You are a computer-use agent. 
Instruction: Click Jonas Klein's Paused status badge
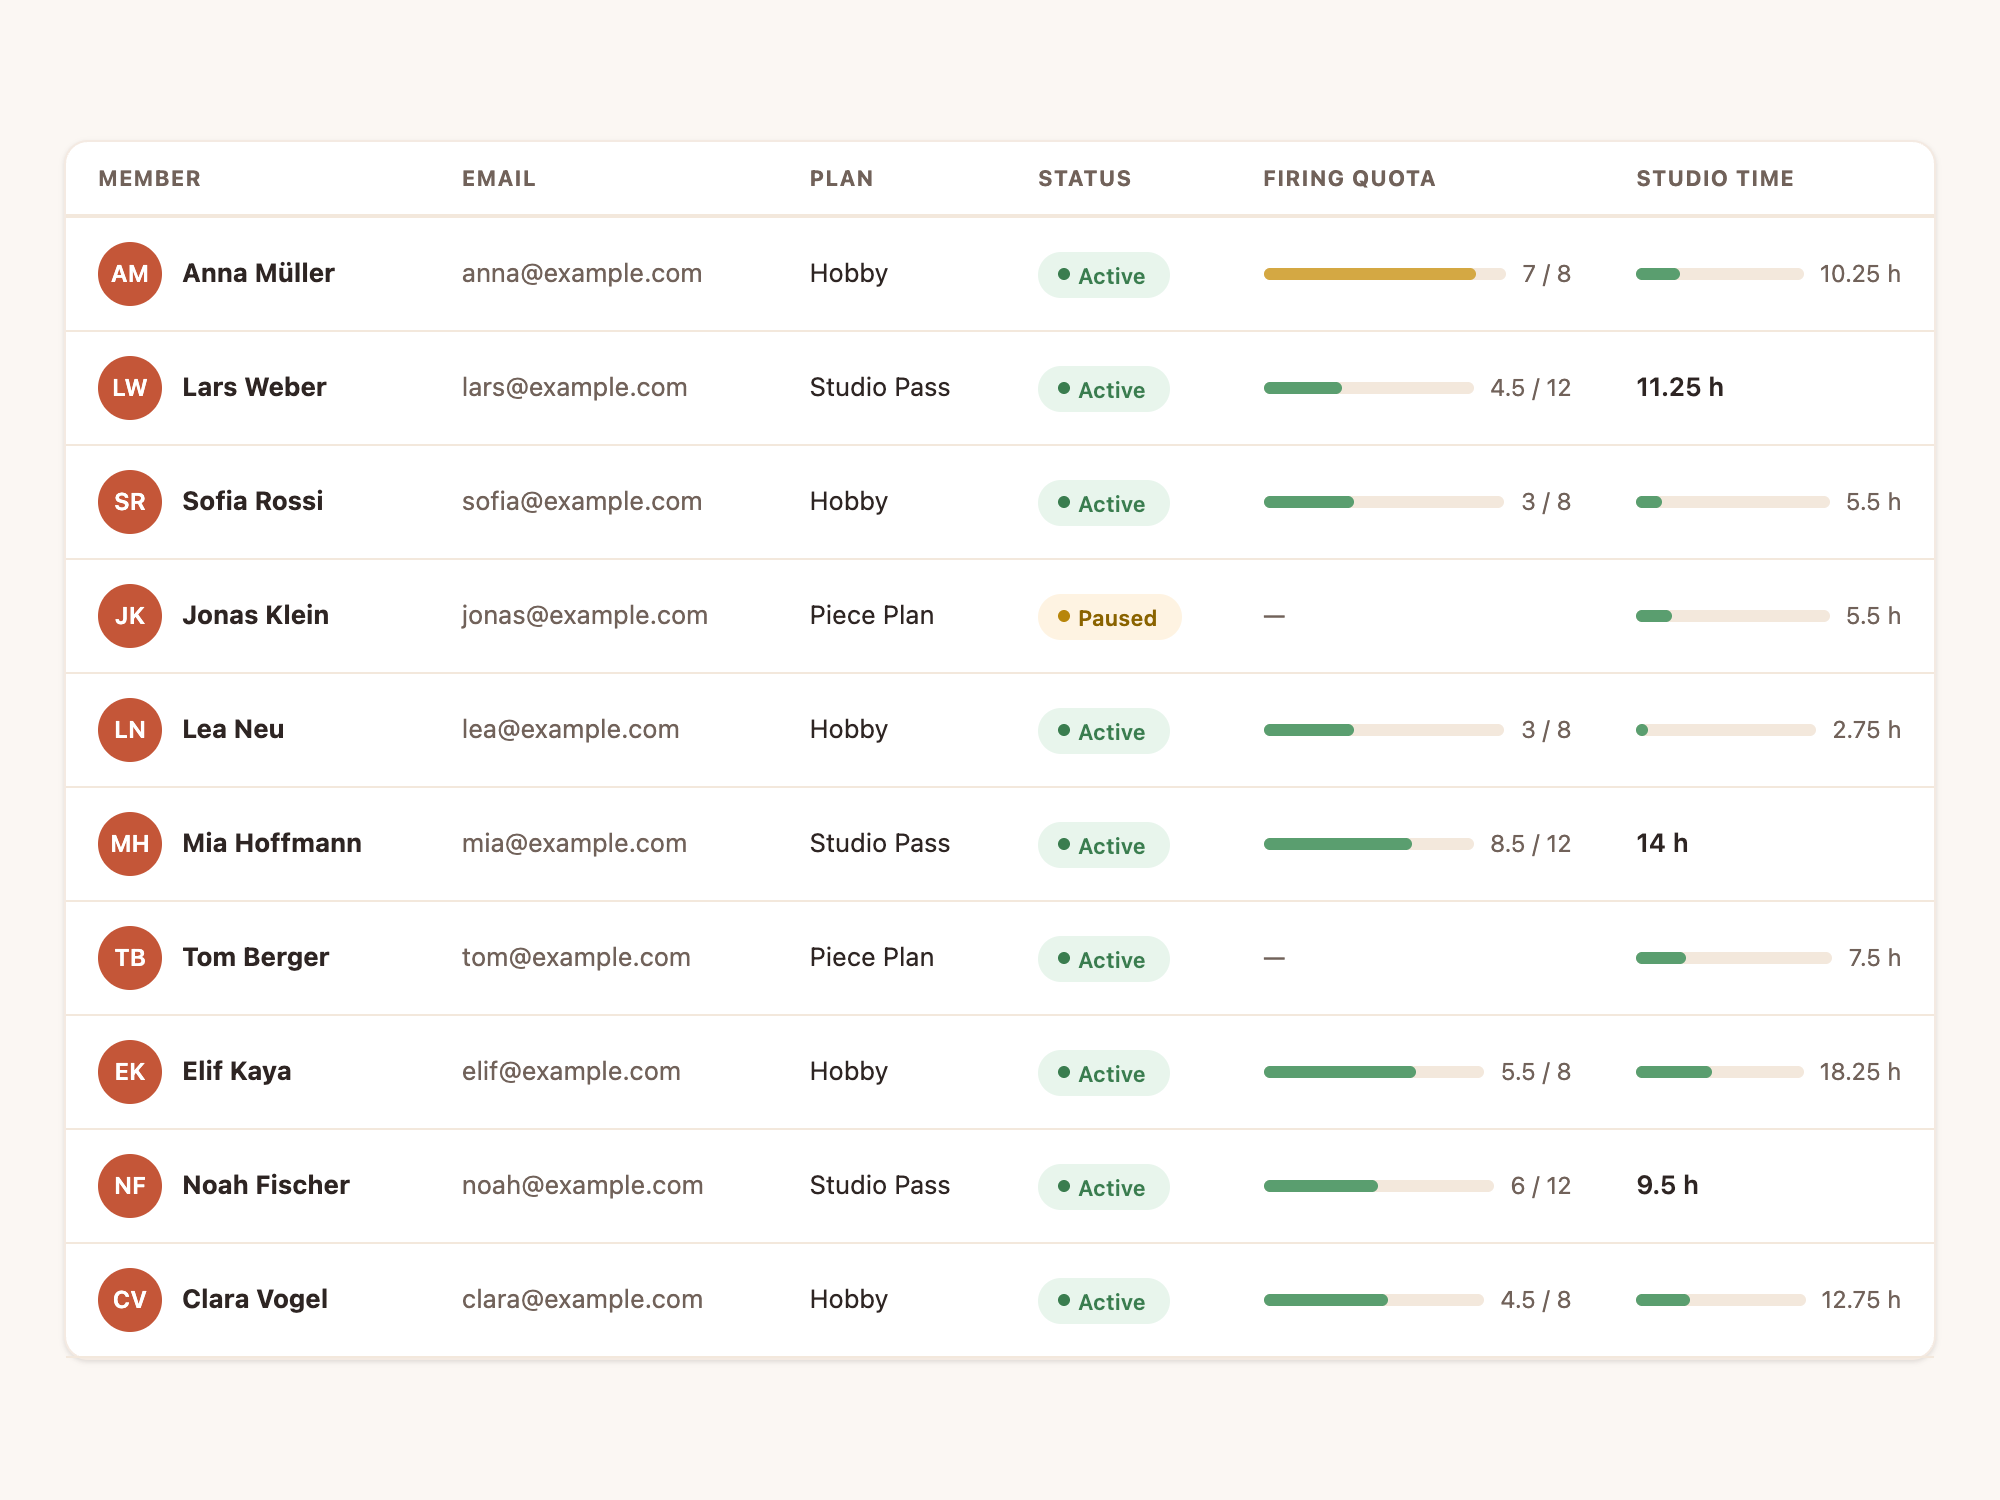[x=1110, y=617]
